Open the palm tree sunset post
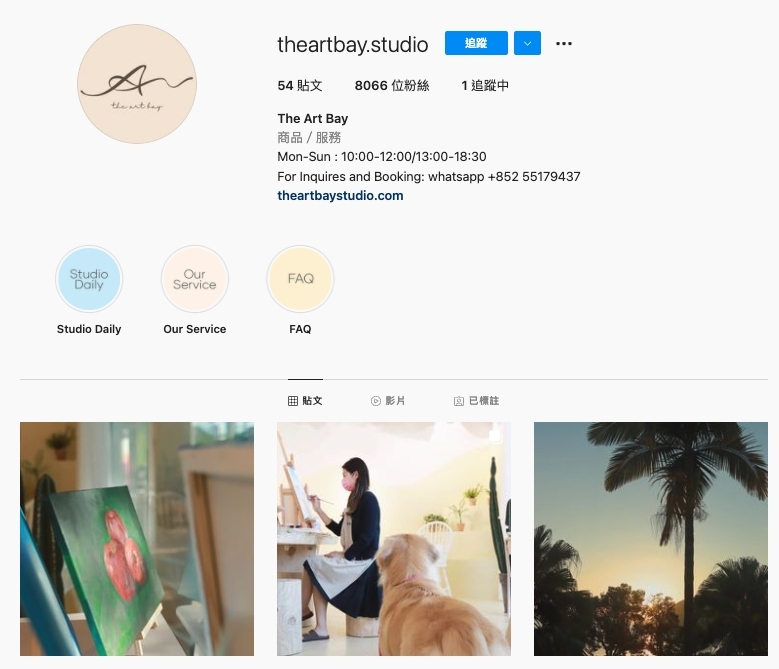 tap(651, 539)
